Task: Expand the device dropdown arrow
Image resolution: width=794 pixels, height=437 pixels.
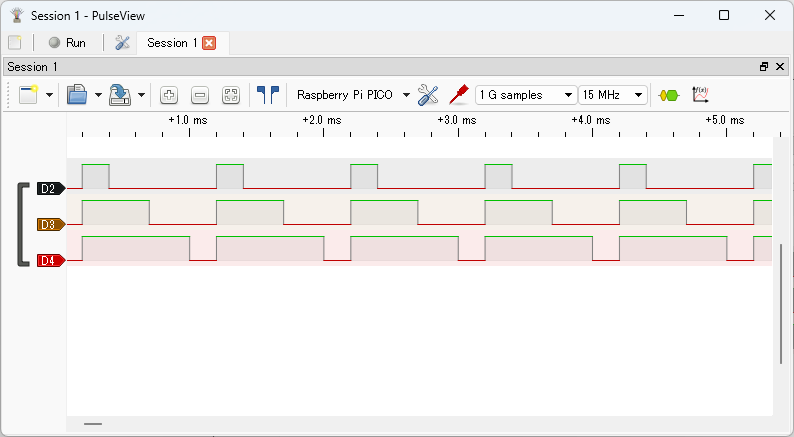Action: tap(406, 95)
